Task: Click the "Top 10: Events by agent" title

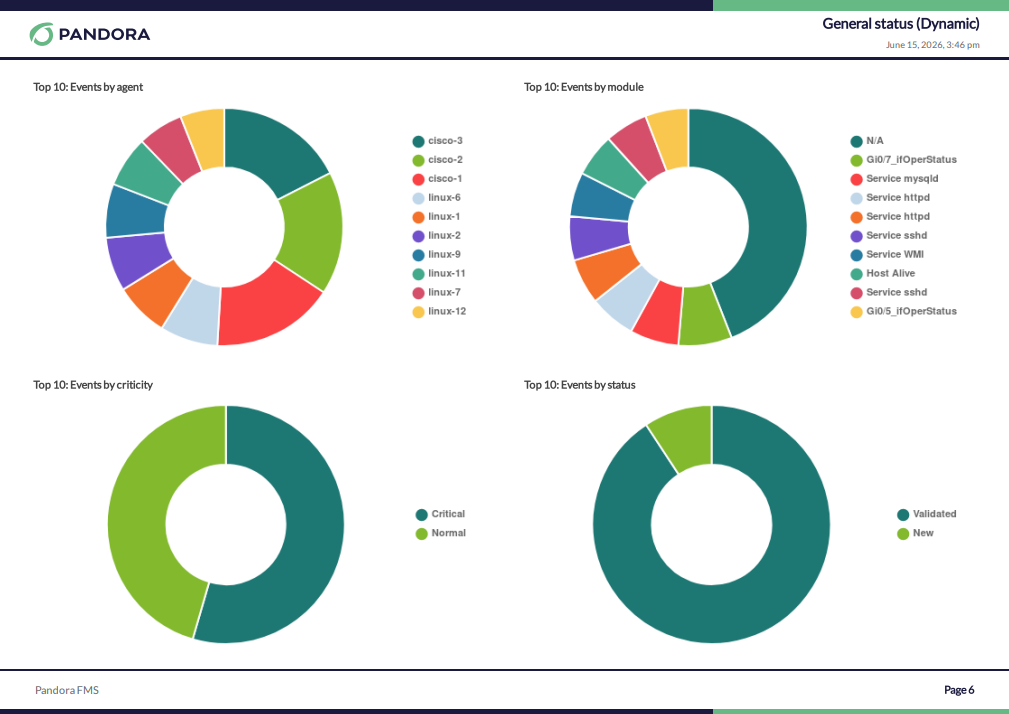Action: (88, 87)
